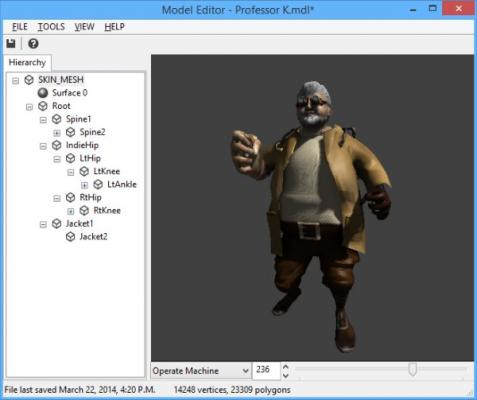
Task: Expand the Spine2 tree node
Action: click(x=57, y=133)
